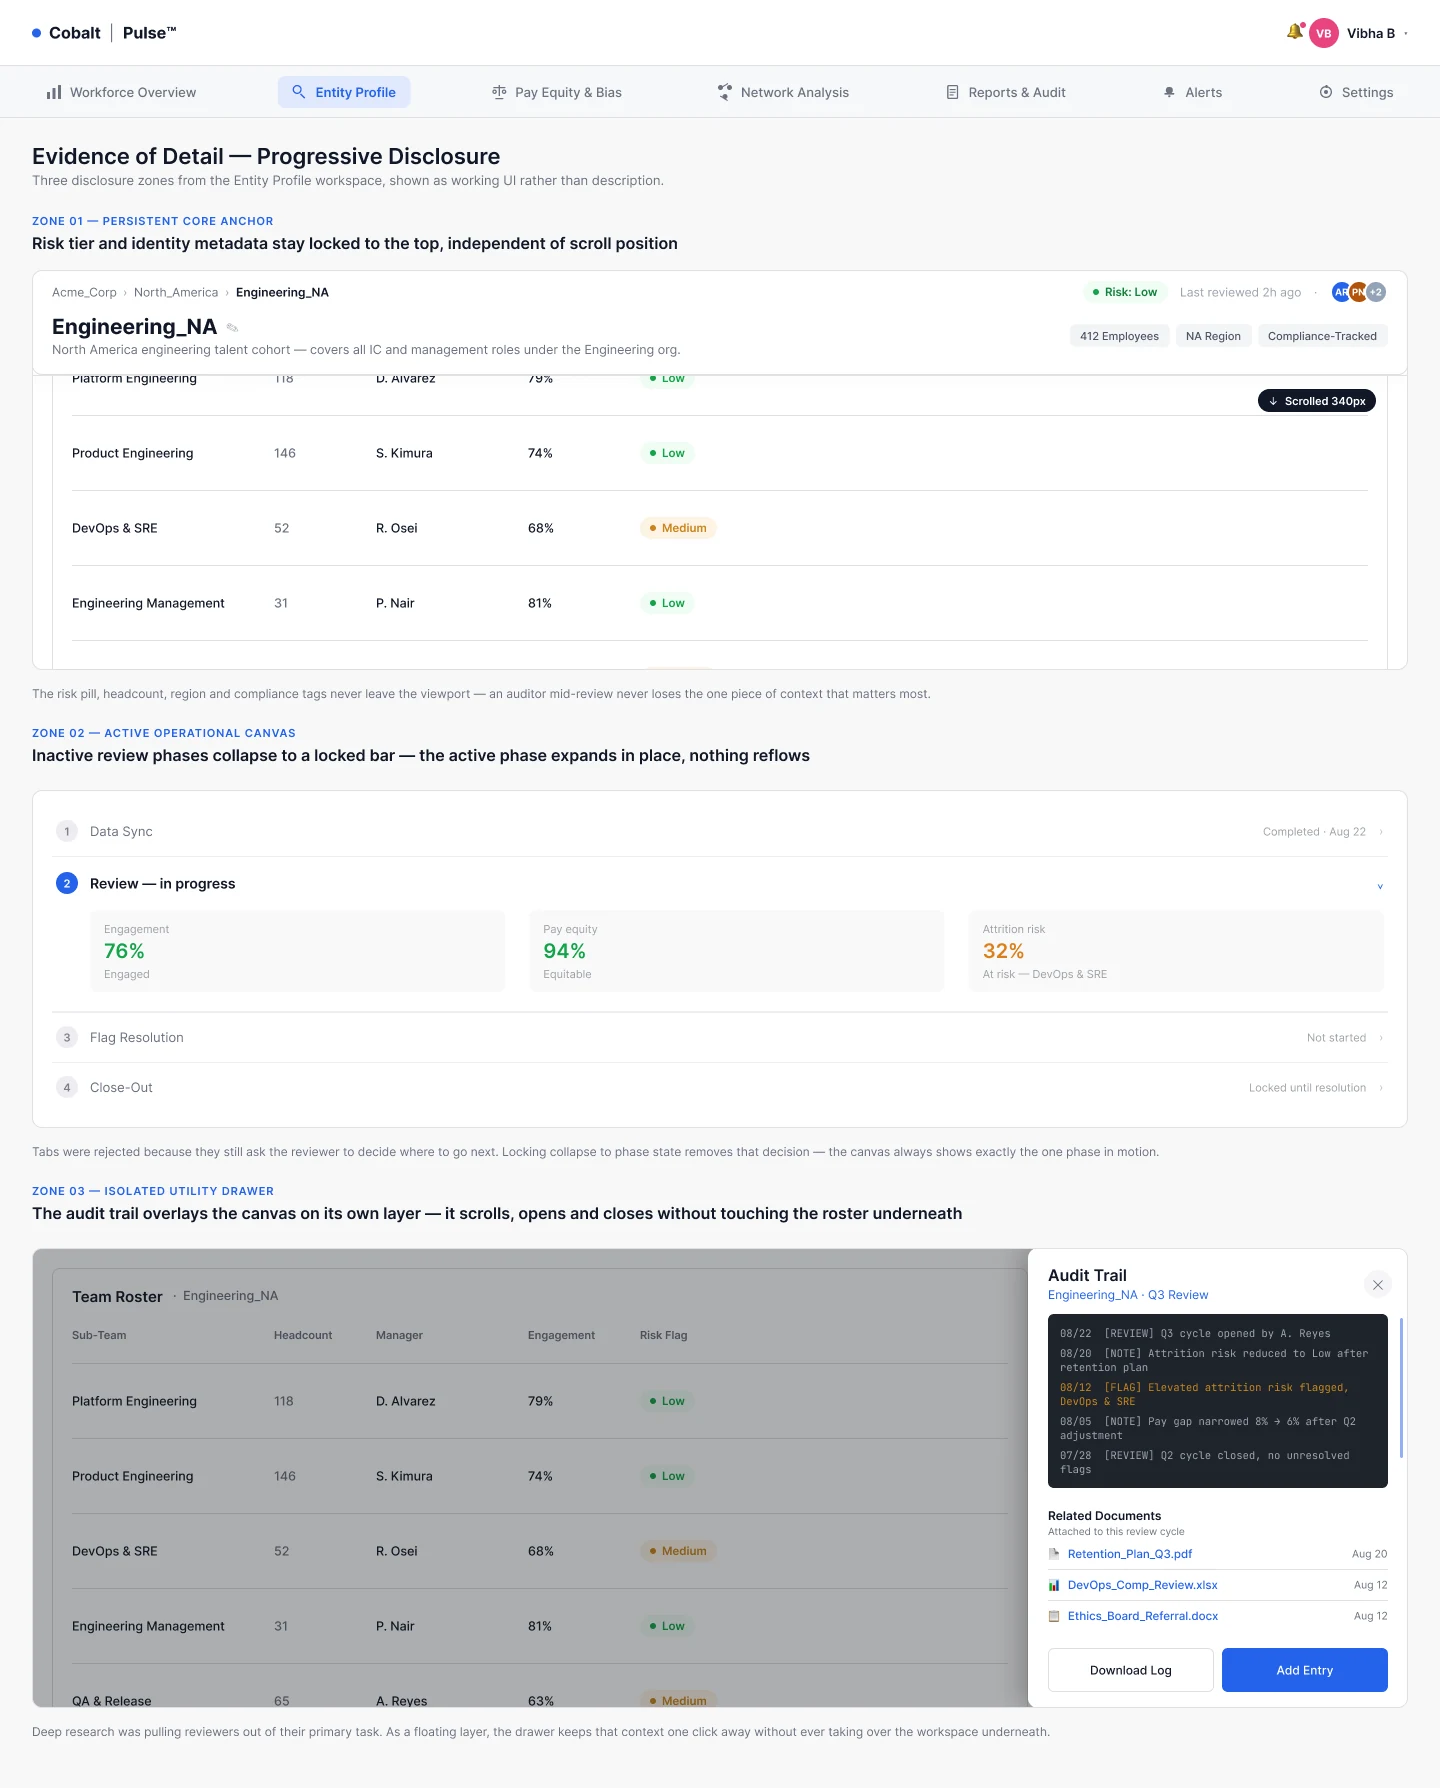Screen dimensions: 1440x1788
Task: Click the 08/12 FLAG log entry
Action: 1204,1394
